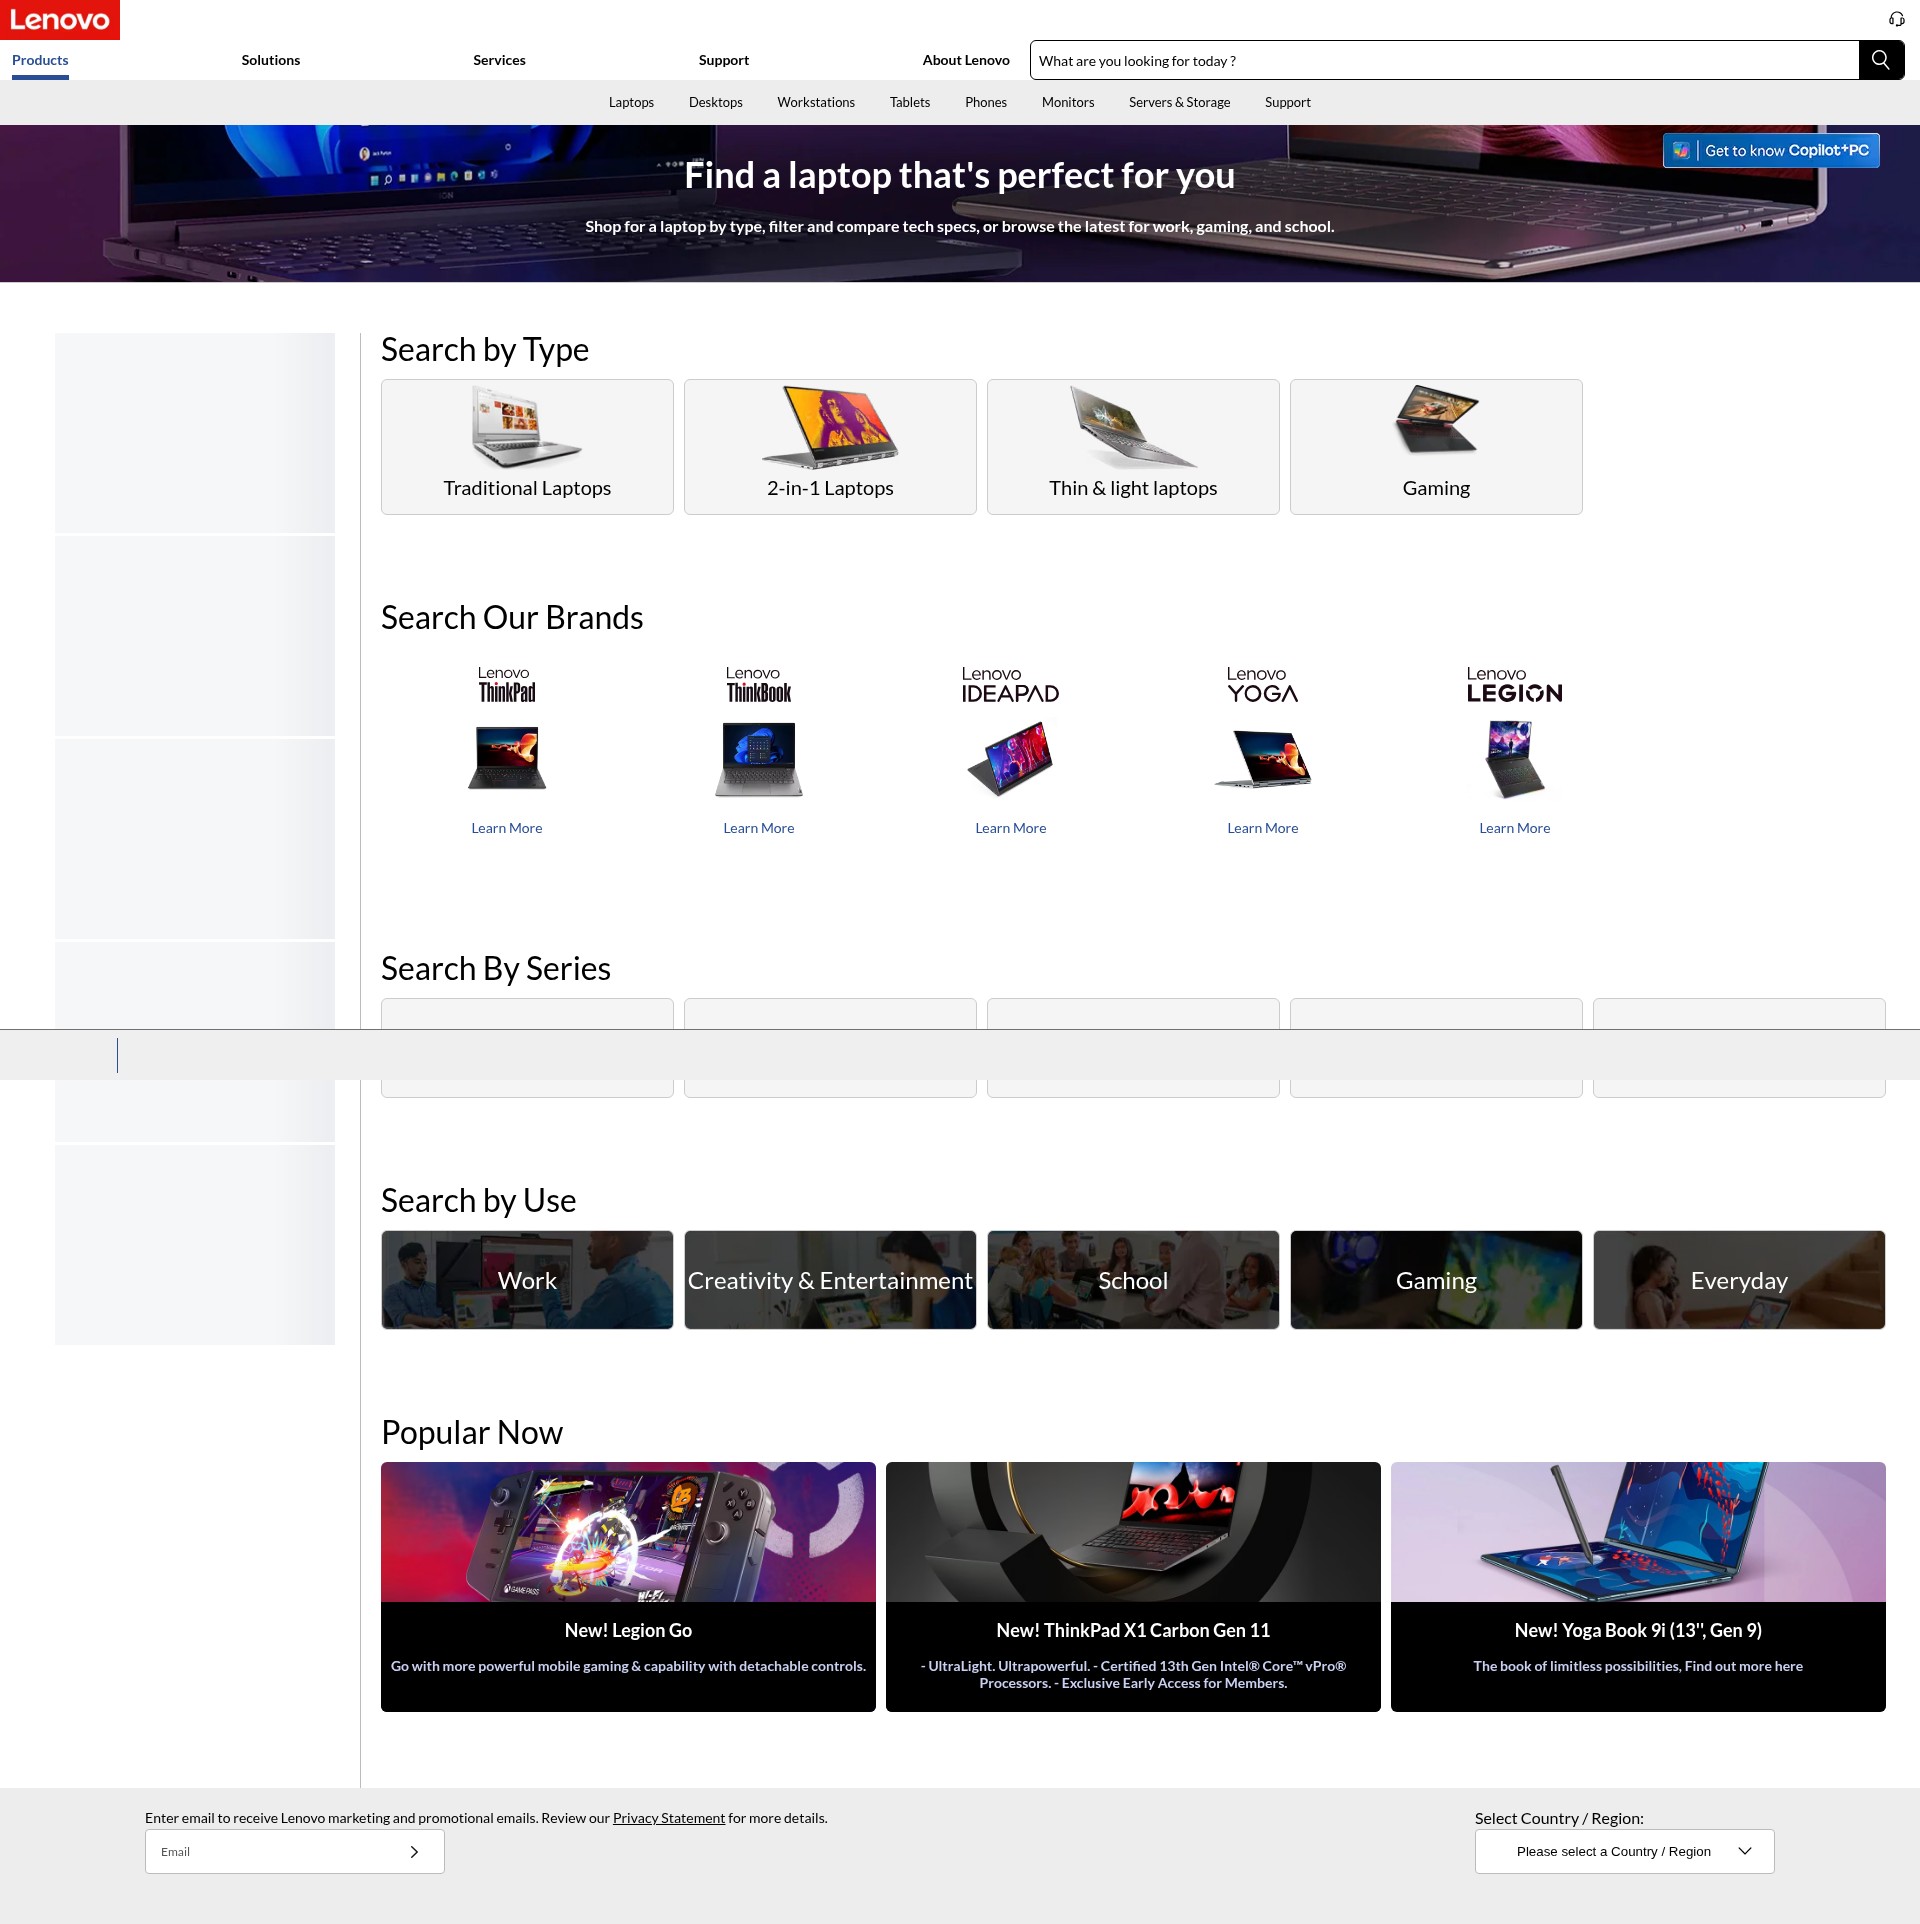The width and height of the screenshot is (1920, 1924).
Task: Click the ThinkBook laptop image
Action: pos(759,759)
